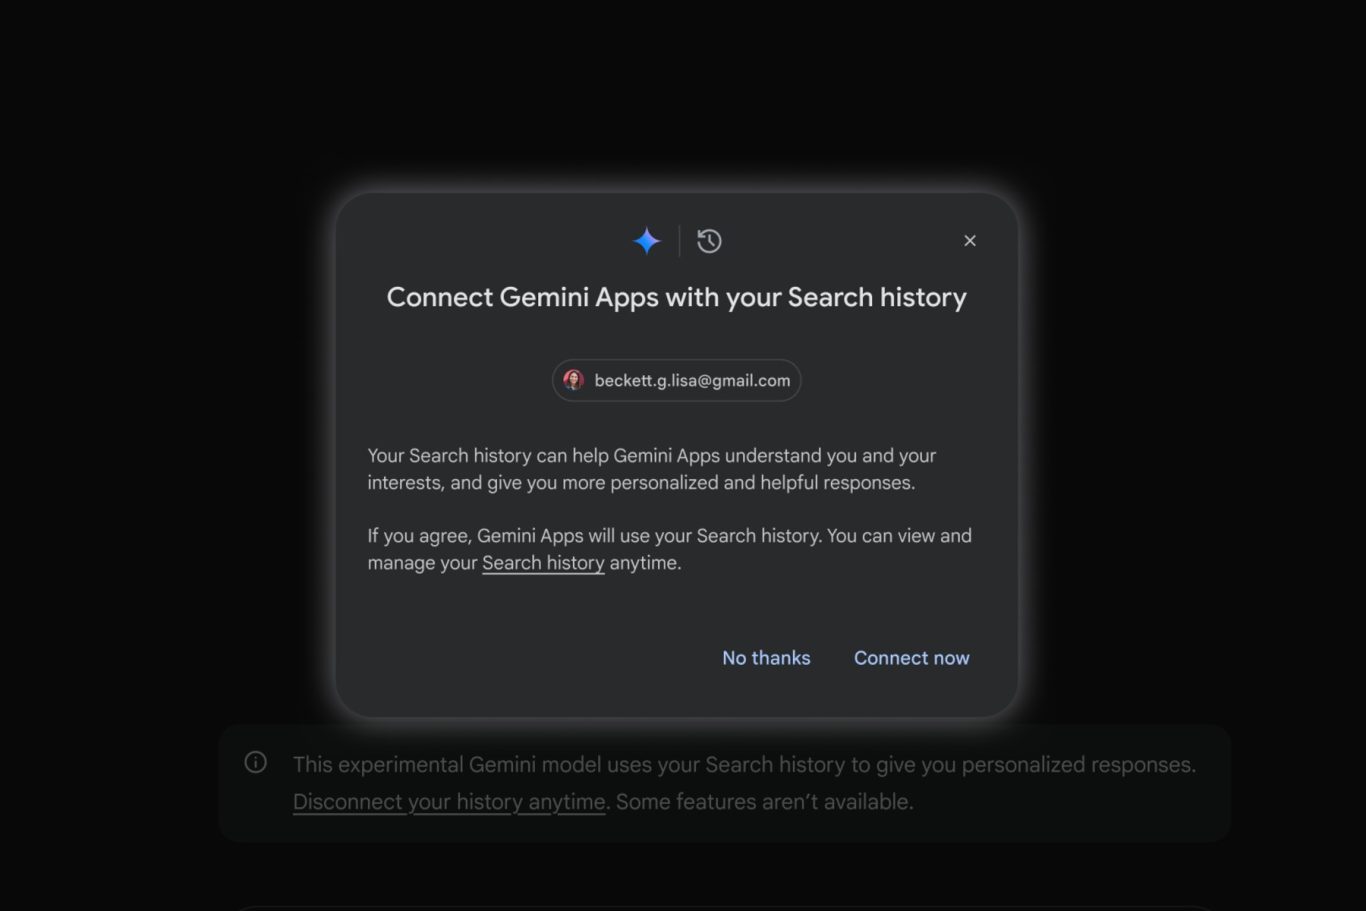The image size is (1366, 911).
Task: Click the profile avatar in account chip
Action: coord(573,380)
